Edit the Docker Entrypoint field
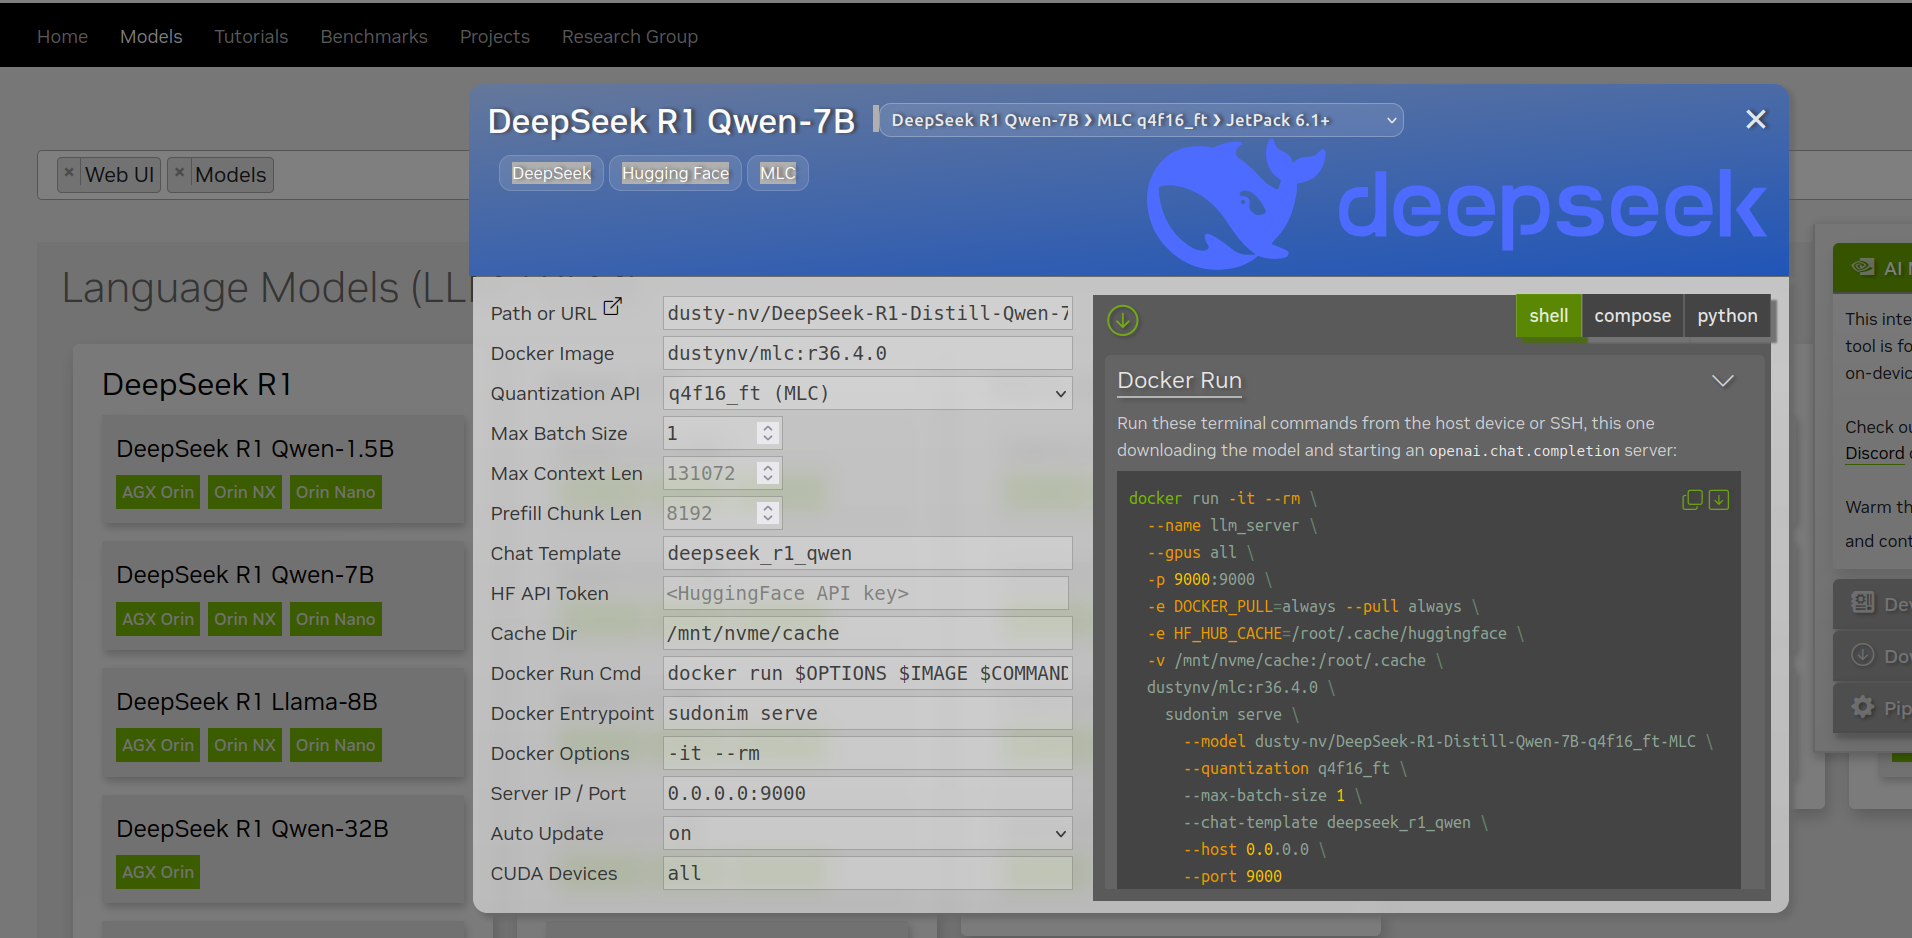1912x938 pixels. (867, 713)
